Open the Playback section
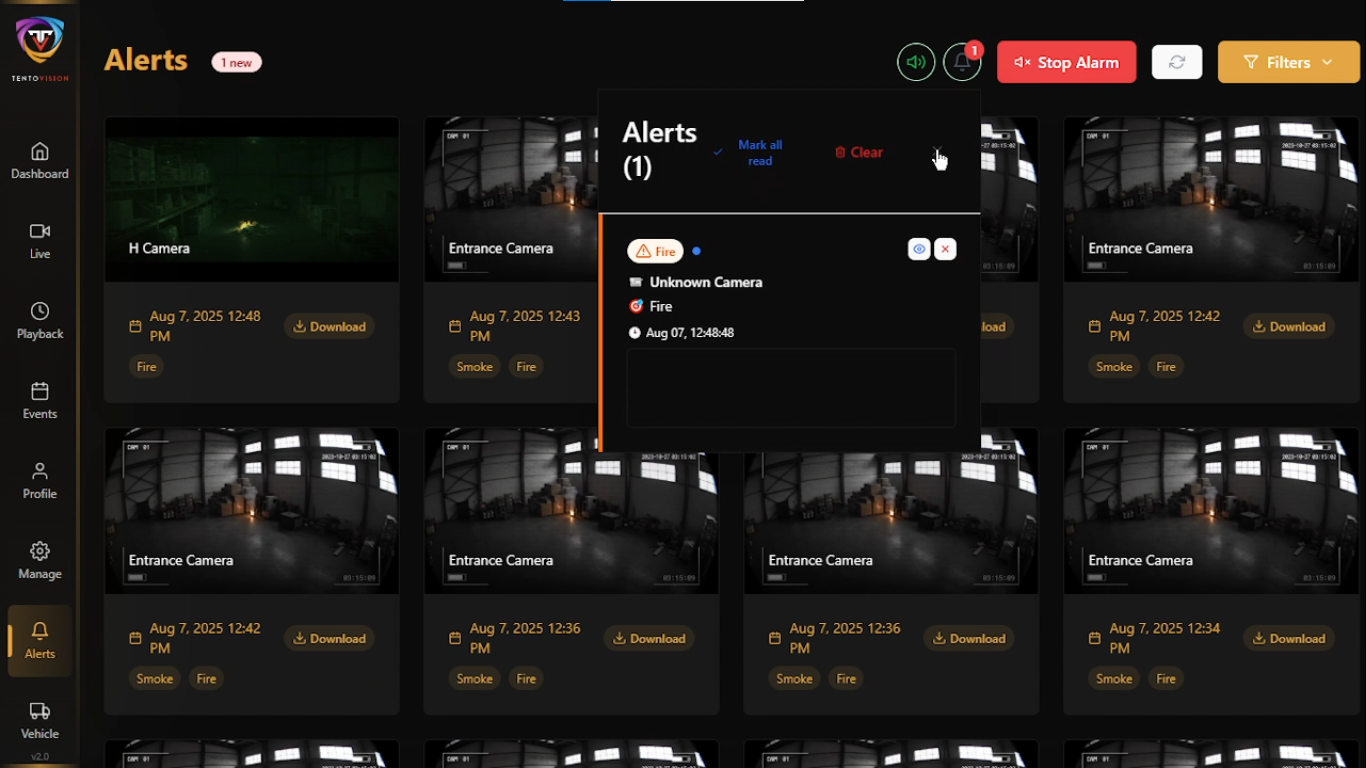The width and height of the screenshot is (1366, 768). [40, 321]
